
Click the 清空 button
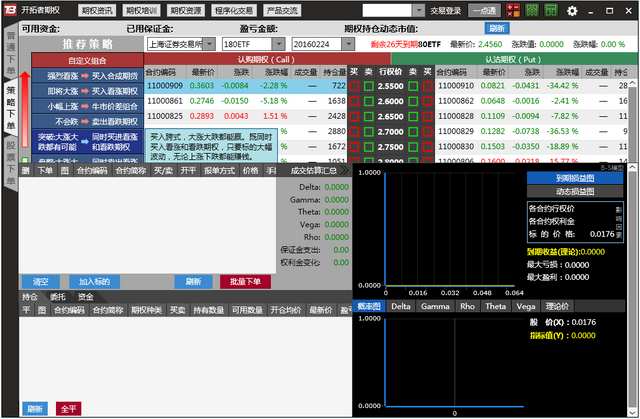point(40,282)
